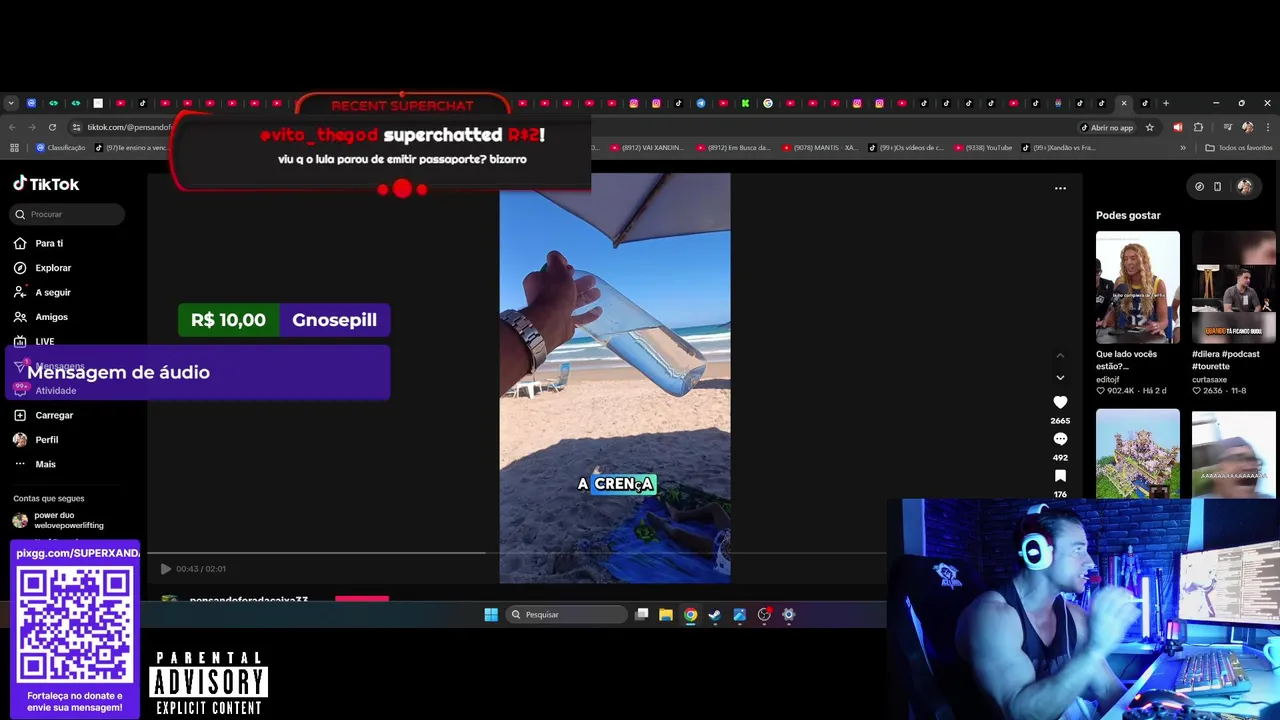The image size is (1280, 720).
Task: Click the Procurar search field
Action: click(x=68, y=214)
